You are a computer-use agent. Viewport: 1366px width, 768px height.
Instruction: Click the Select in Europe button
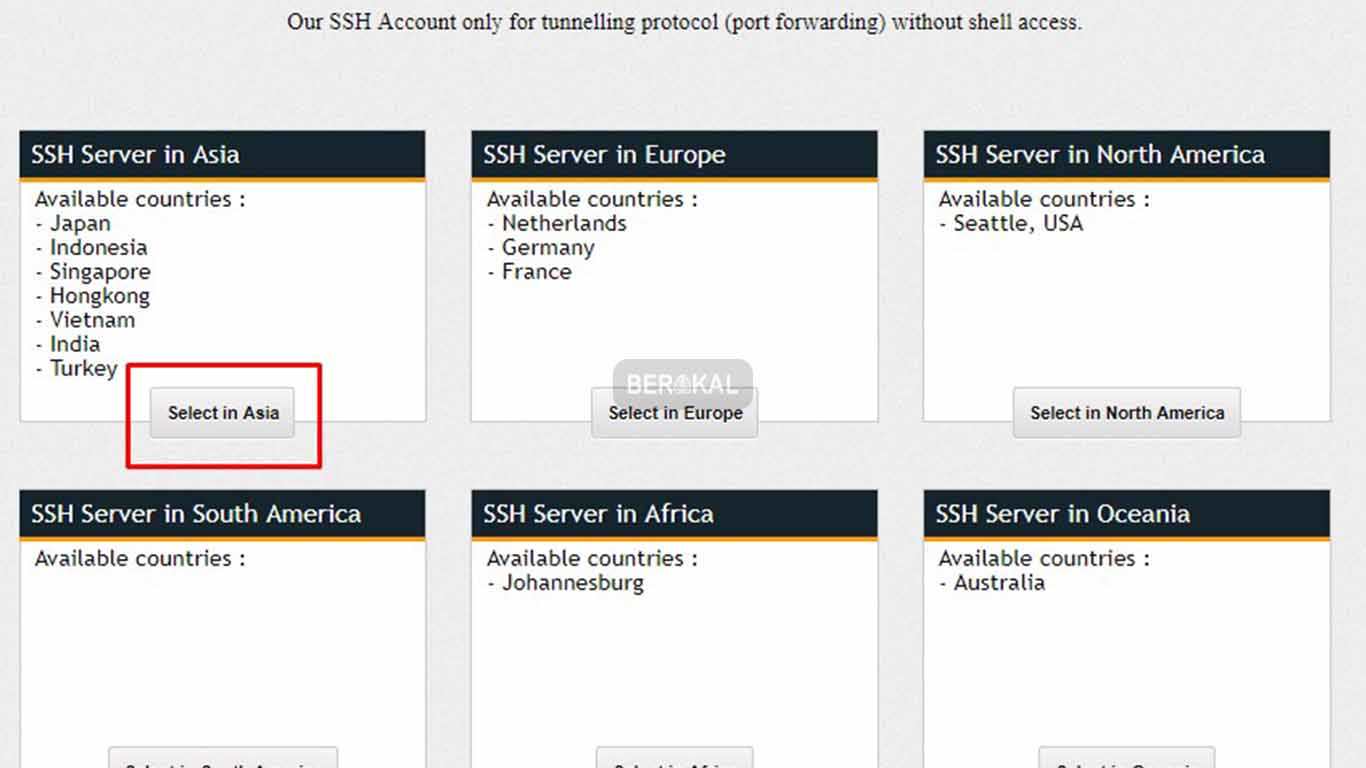675,412
